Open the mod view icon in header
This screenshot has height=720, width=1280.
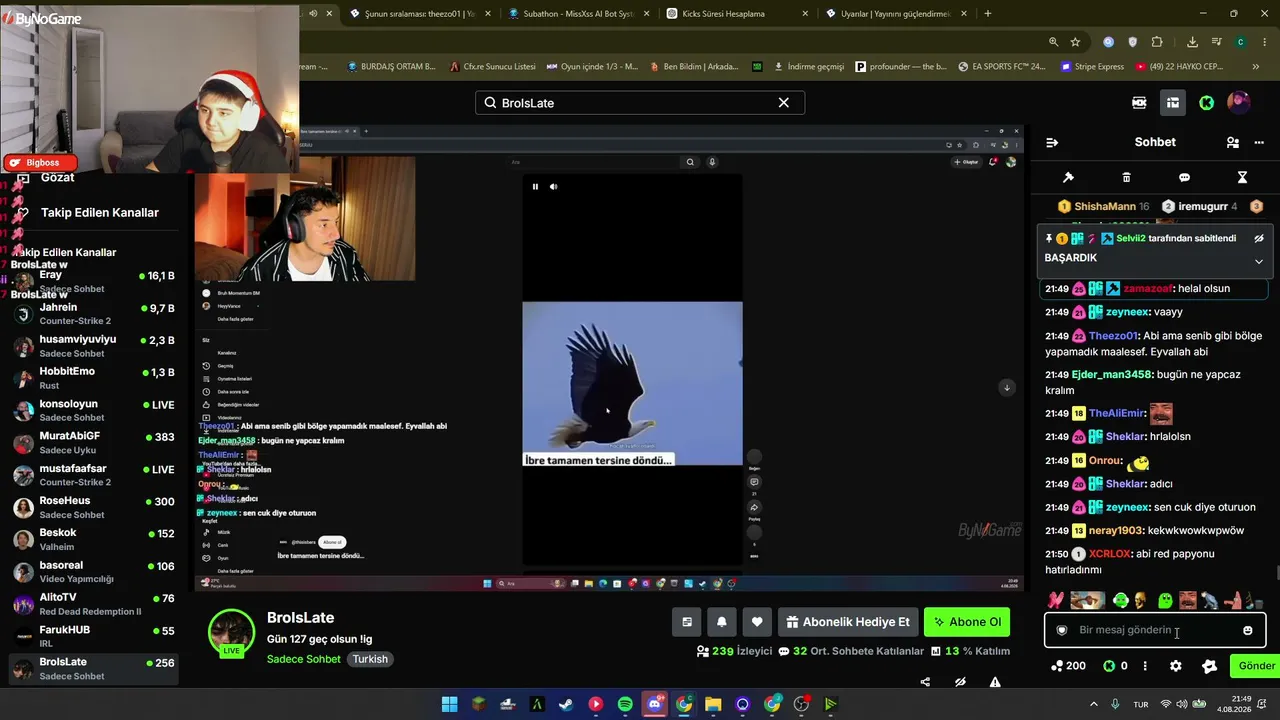point(1139,103)
